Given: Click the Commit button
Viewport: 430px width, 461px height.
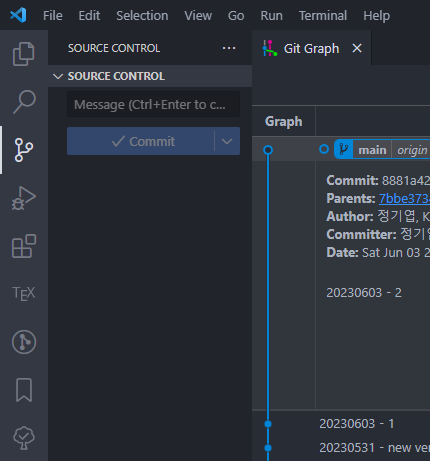Looking at the screenshot, I should click(x=141, y=141).
